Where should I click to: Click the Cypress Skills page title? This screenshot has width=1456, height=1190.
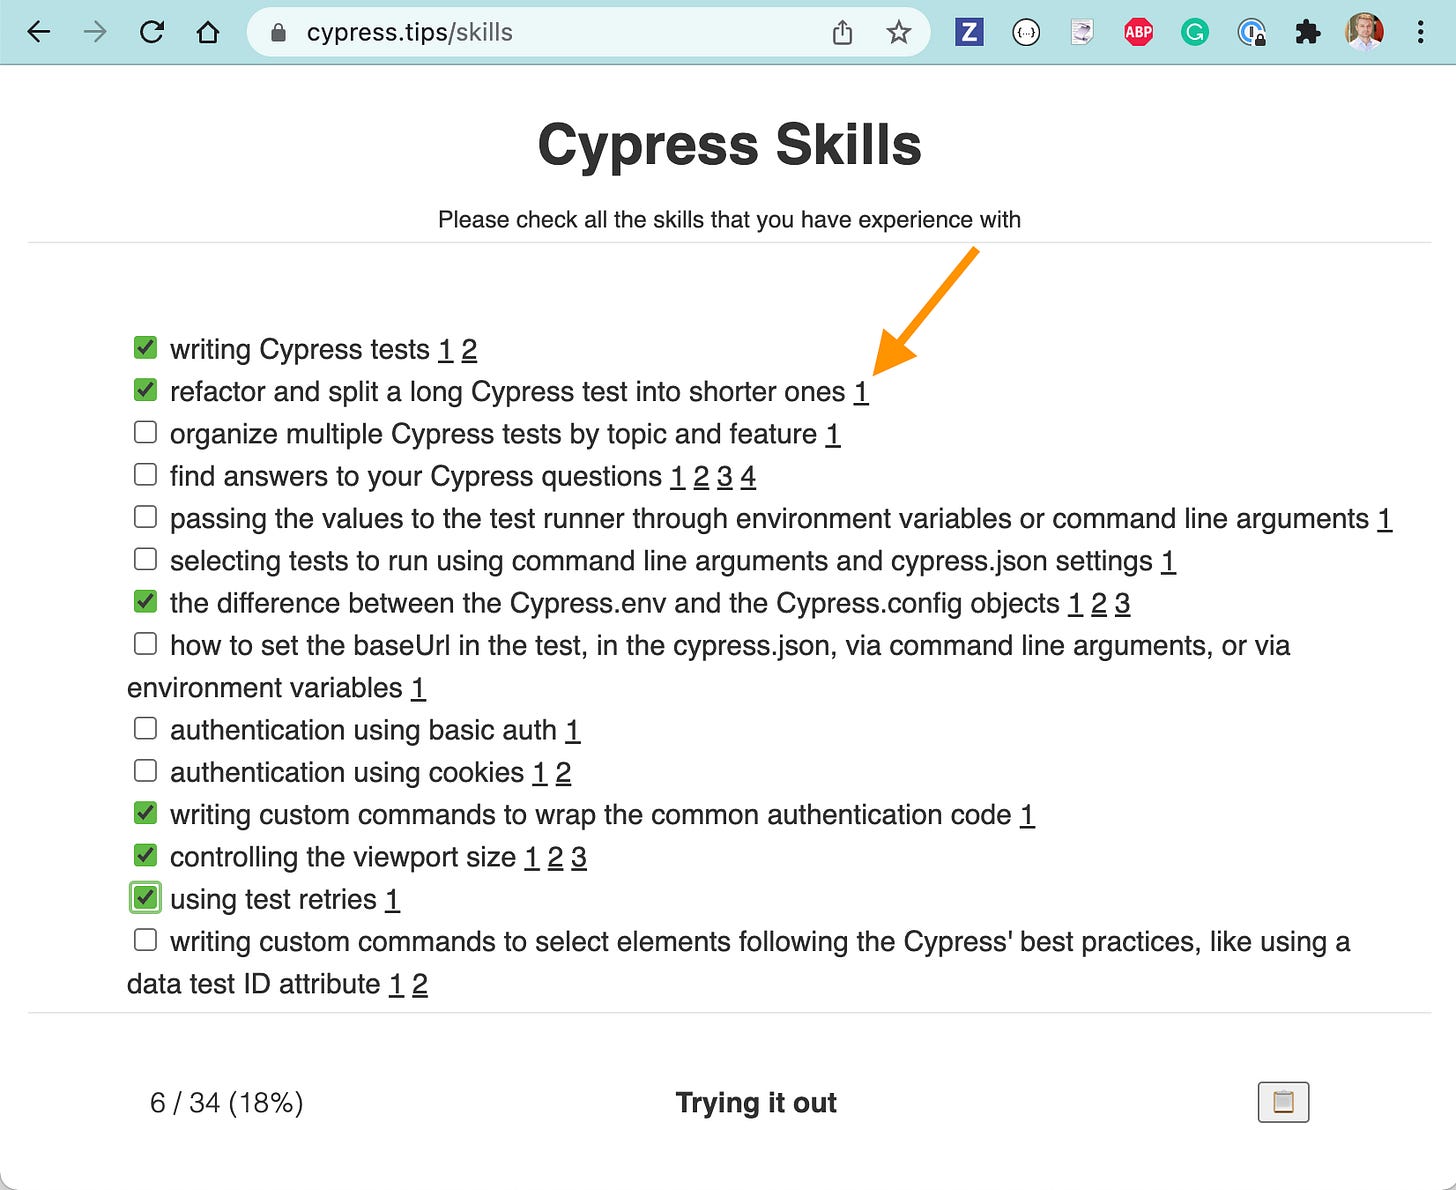[x=729, y=145]
